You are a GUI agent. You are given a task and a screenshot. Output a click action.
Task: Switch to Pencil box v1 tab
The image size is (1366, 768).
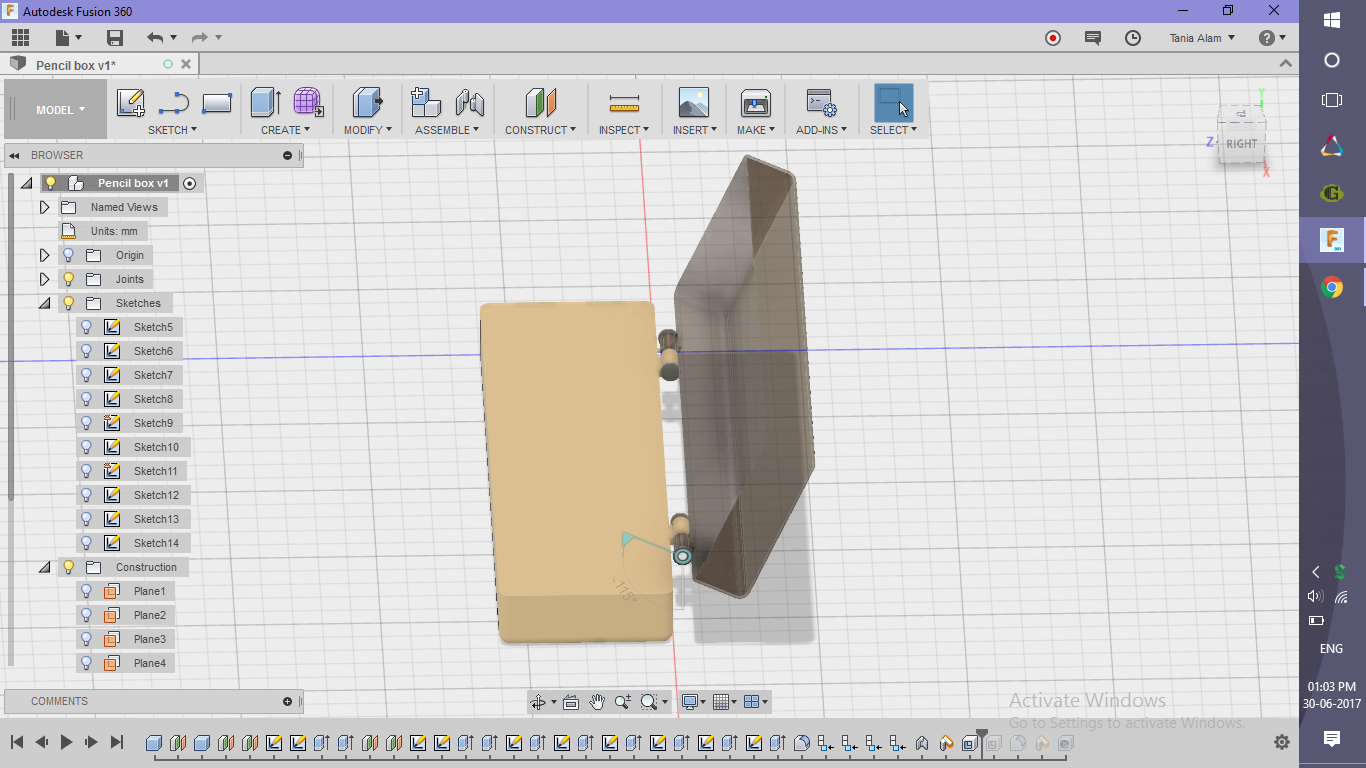pos(76,65)
